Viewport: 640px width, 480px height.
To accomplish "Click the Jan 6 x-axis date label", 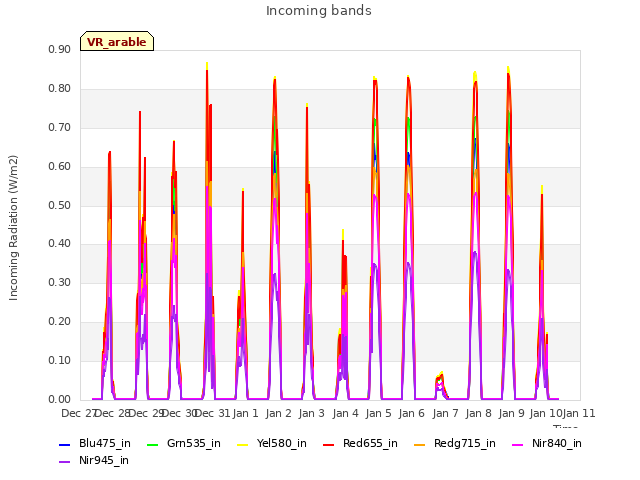I will [x=412, y=413].
